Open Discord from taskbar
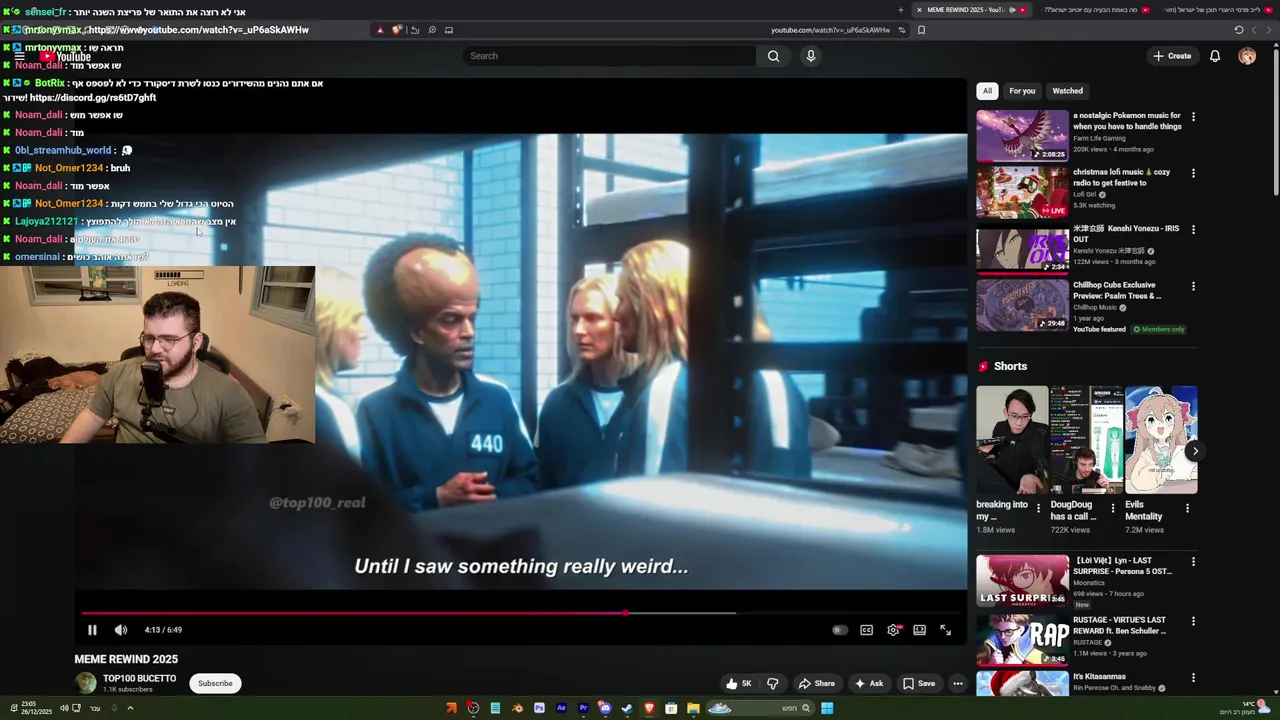Image resolution: width=1280 pixels, height=720 pixels. coord(605,709)
